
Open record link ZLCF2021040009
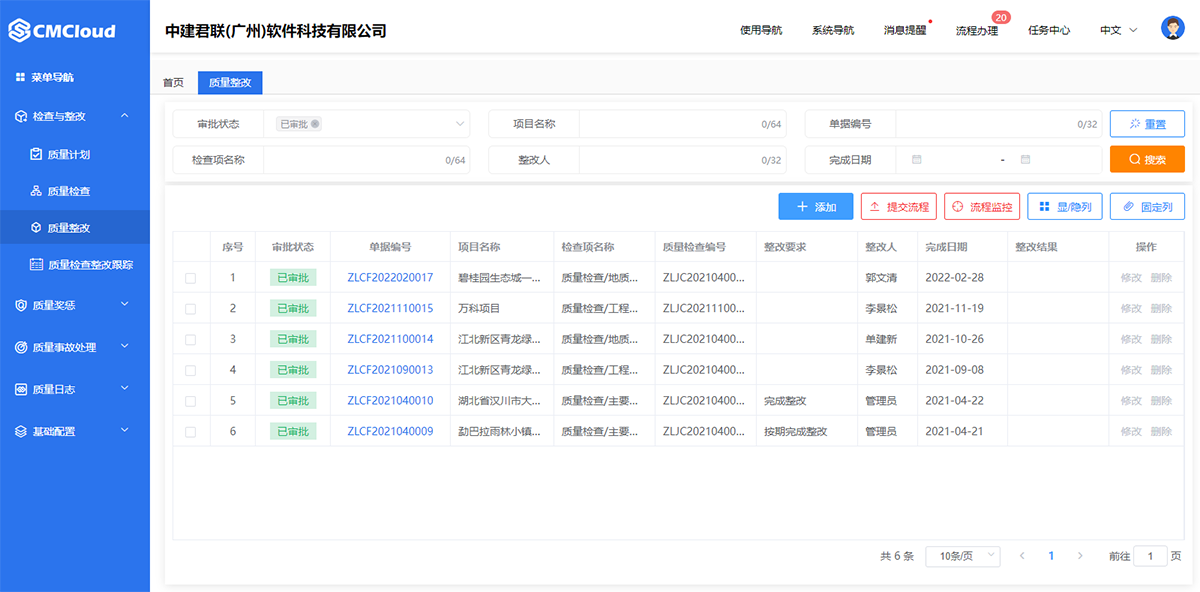pyautogui.click(x=390, y=432)
